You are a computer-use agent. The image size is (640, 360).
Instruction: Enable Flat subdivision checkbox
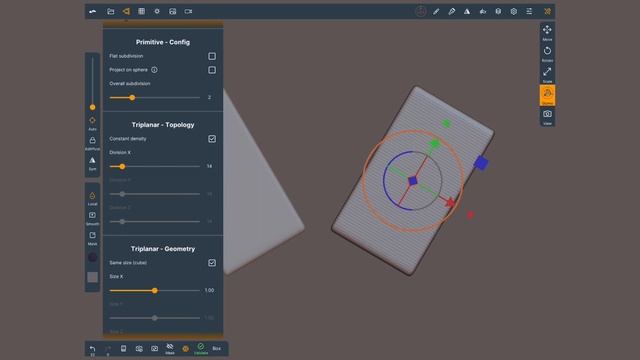point(212,56)
